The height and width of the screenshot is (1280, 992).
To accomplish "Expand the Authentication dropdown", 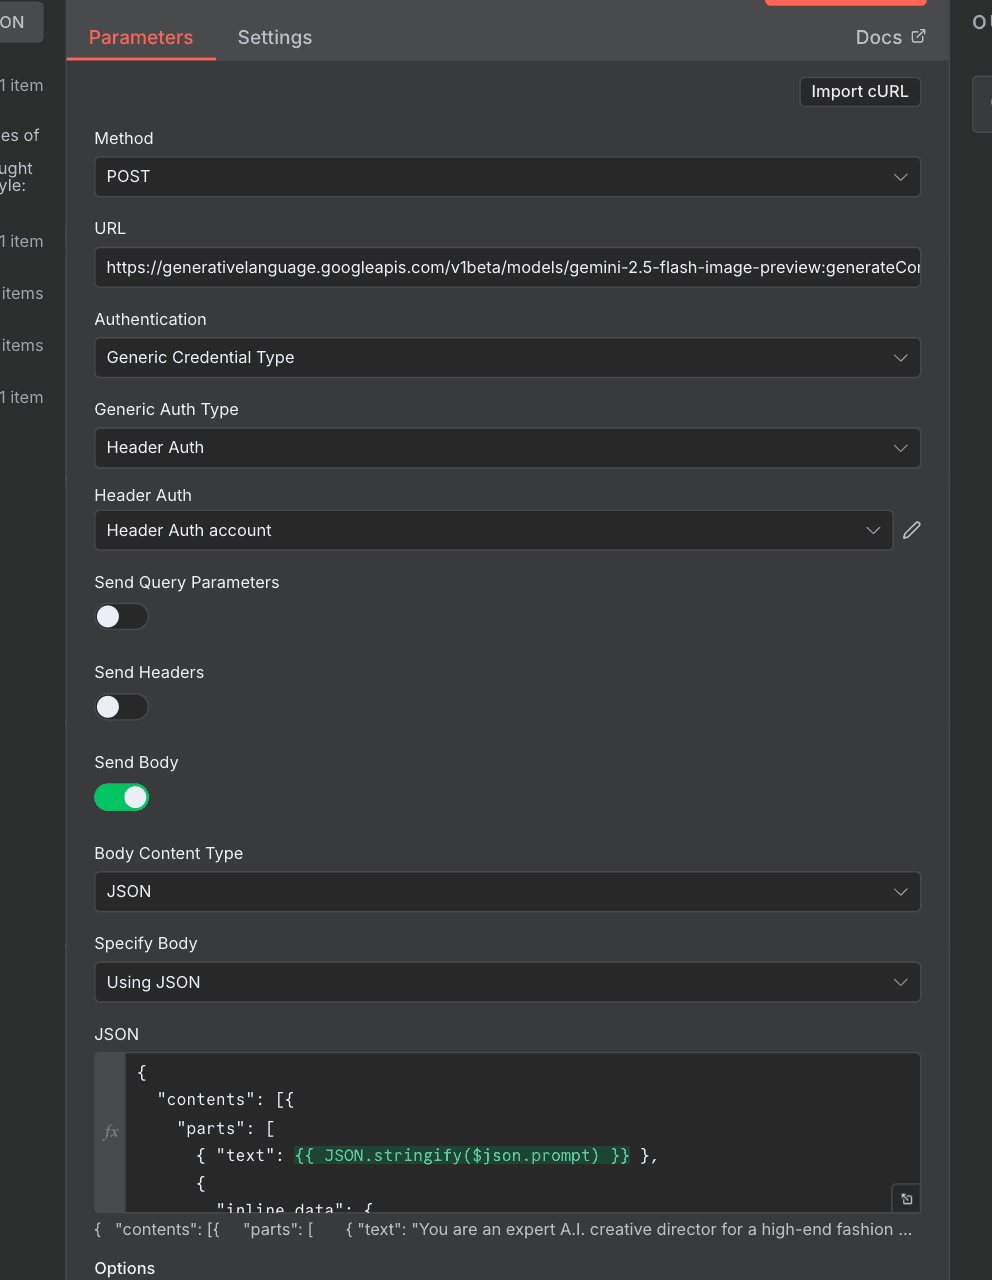I will [506, 358].
